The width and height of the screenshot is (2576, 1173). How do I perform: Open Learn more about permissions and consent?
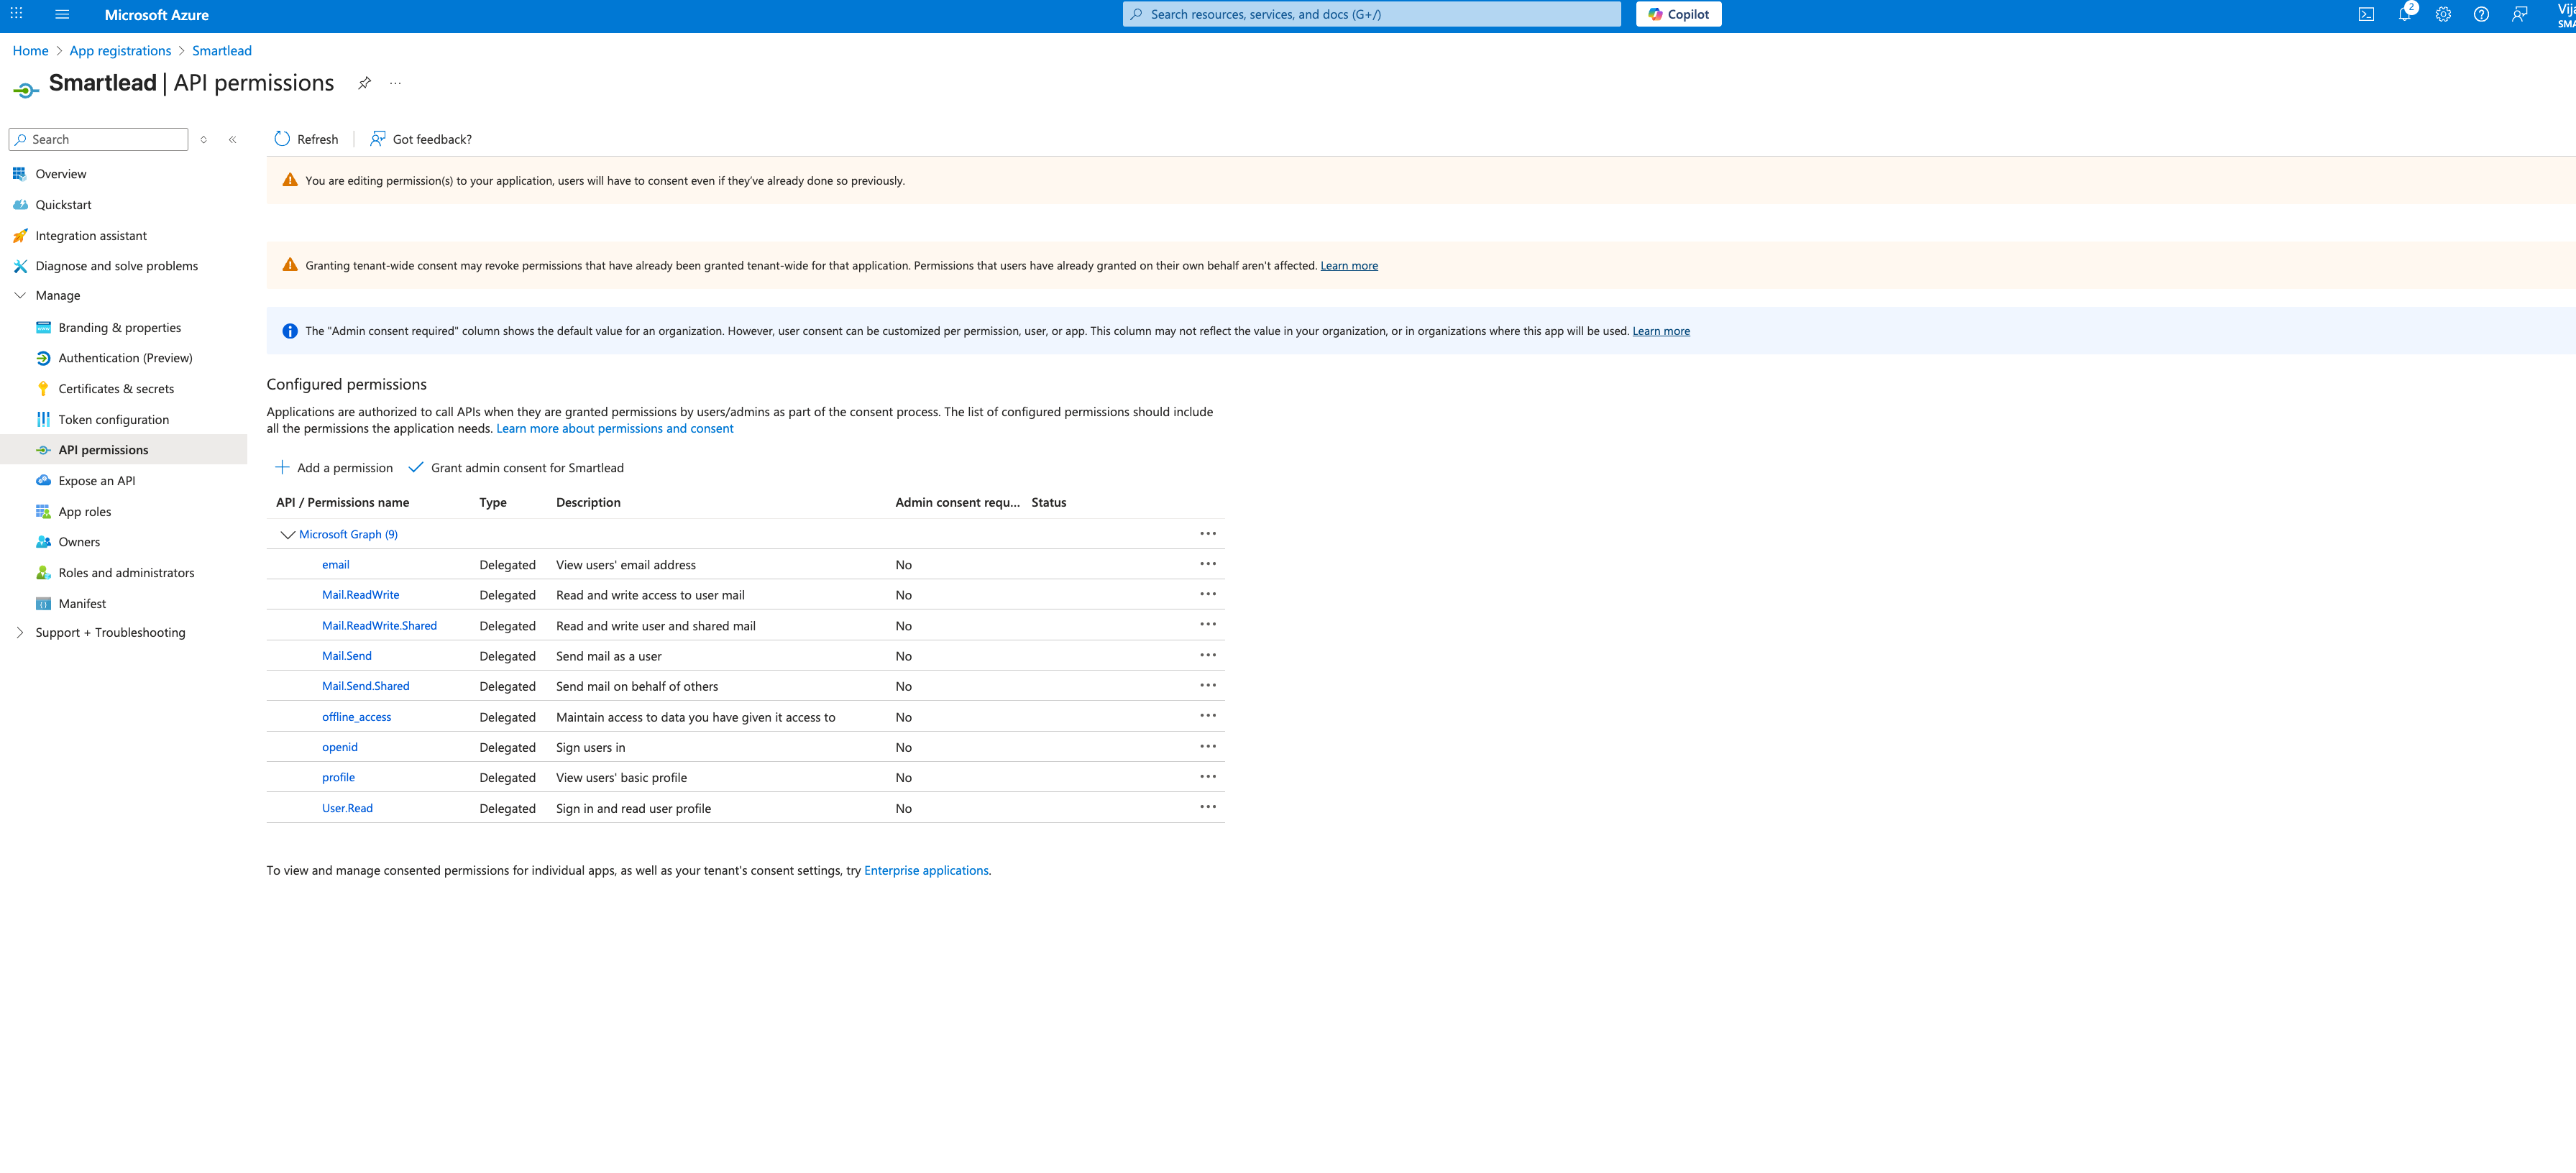click(615, 429)
